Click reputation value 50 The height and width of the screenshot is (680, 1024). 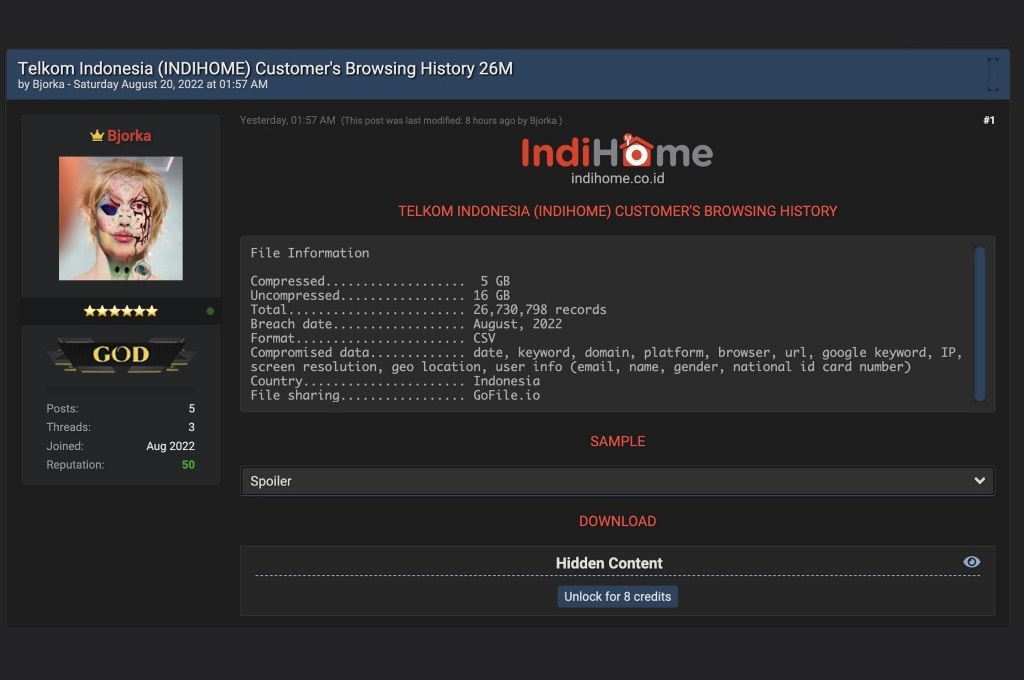[188, 465]
